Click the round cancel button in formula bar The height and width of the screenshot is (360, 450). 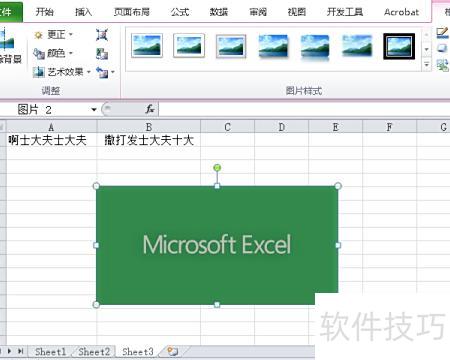tap(107, 109)
